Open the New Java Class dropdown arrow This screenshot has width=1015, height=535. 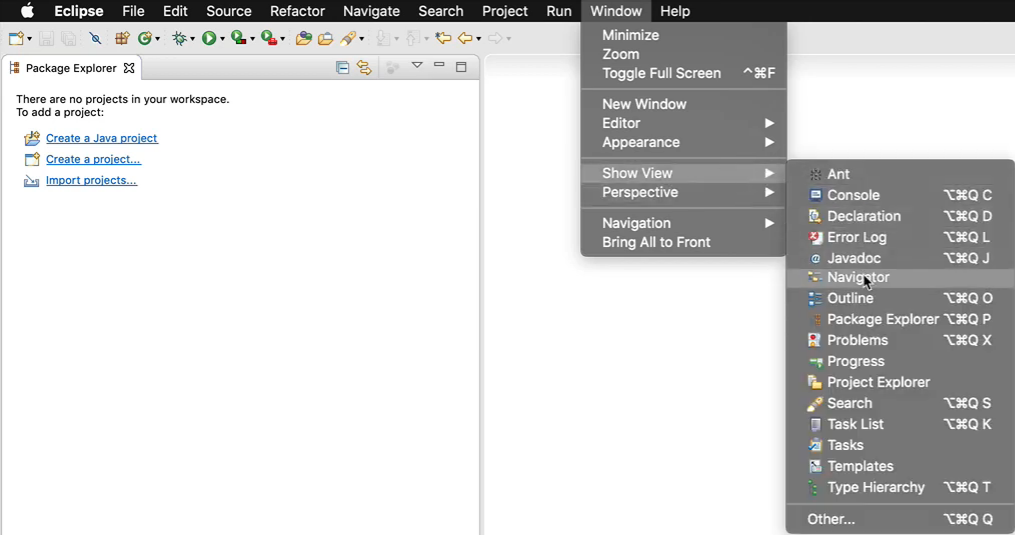pos(157,39)
